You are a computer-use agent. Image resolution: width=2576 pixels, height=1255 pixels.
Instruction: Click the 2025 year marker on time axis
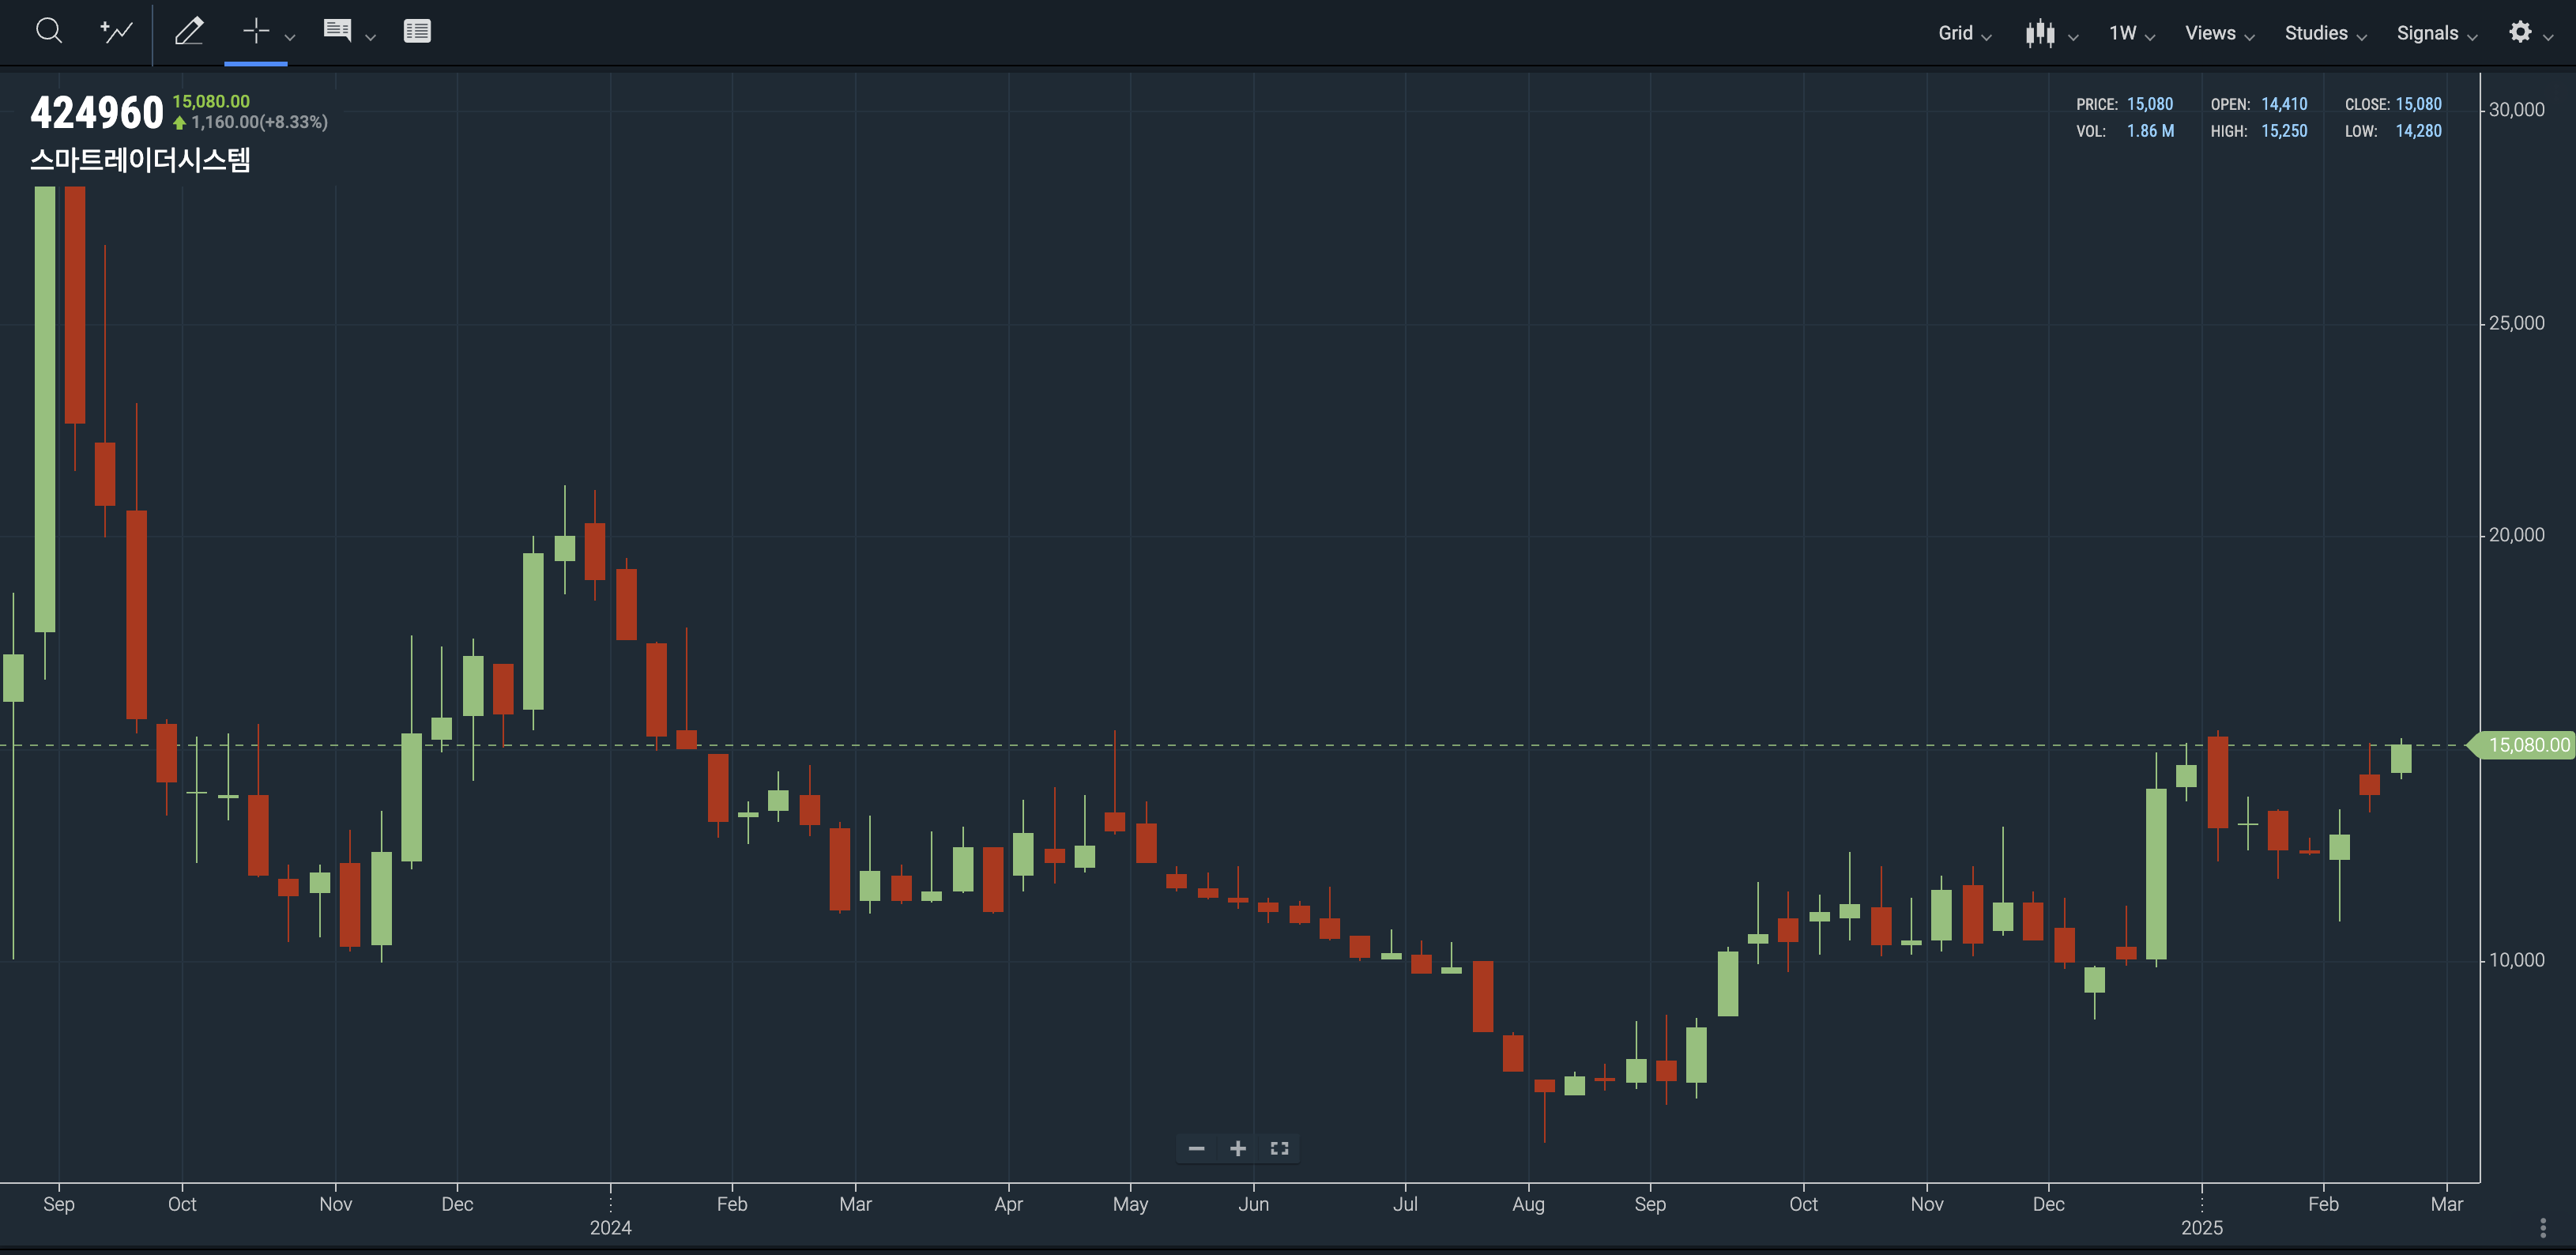[2201, 1227]
